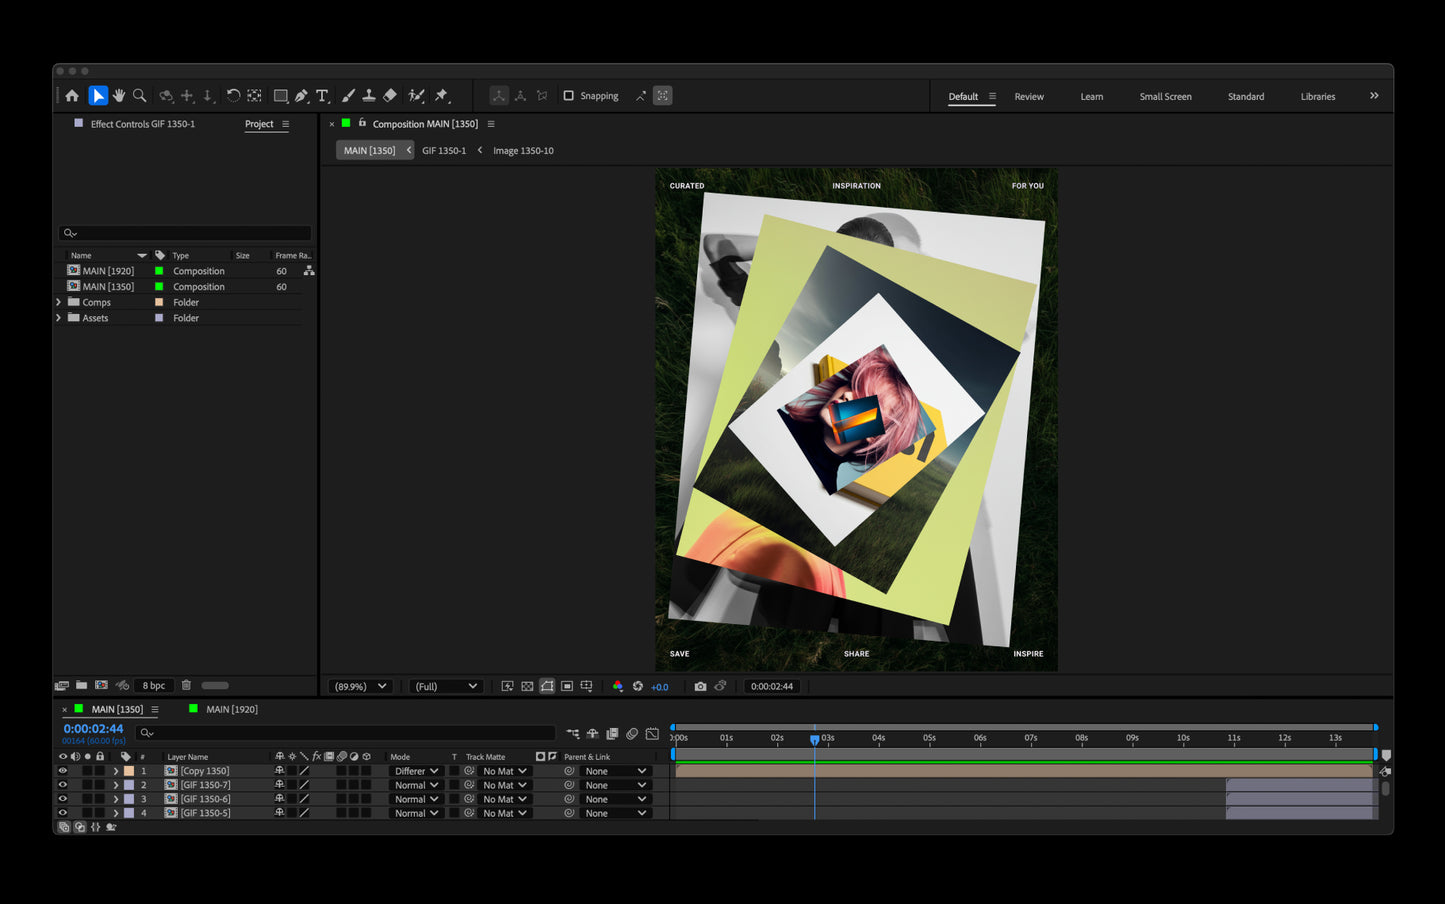1445x904 pixels.
Task: Select the Clone Stamp tool
Action: (369, 96)
